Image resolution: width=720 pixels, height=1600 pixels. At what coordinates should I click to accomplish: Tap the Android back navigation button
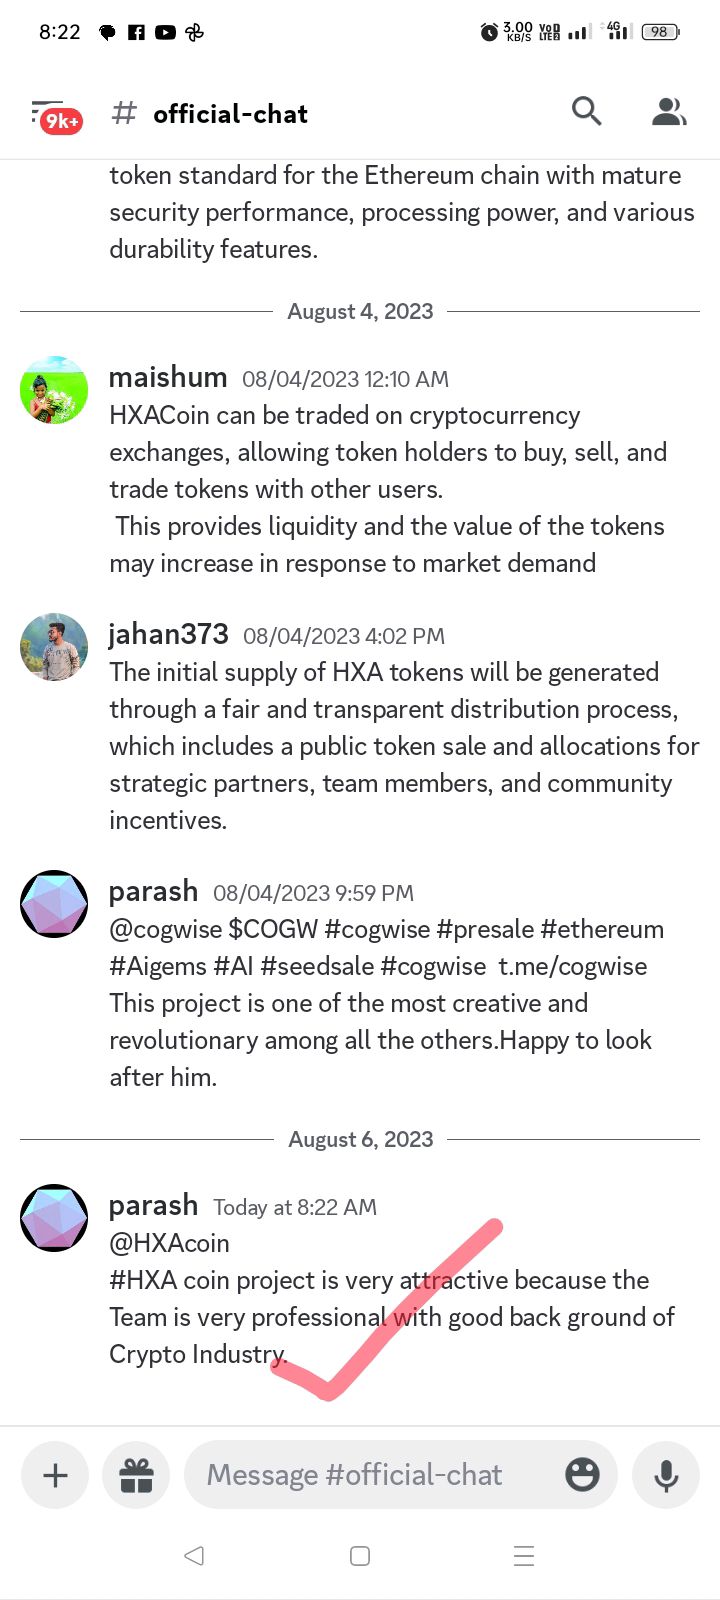click(x=195, y=1555)
